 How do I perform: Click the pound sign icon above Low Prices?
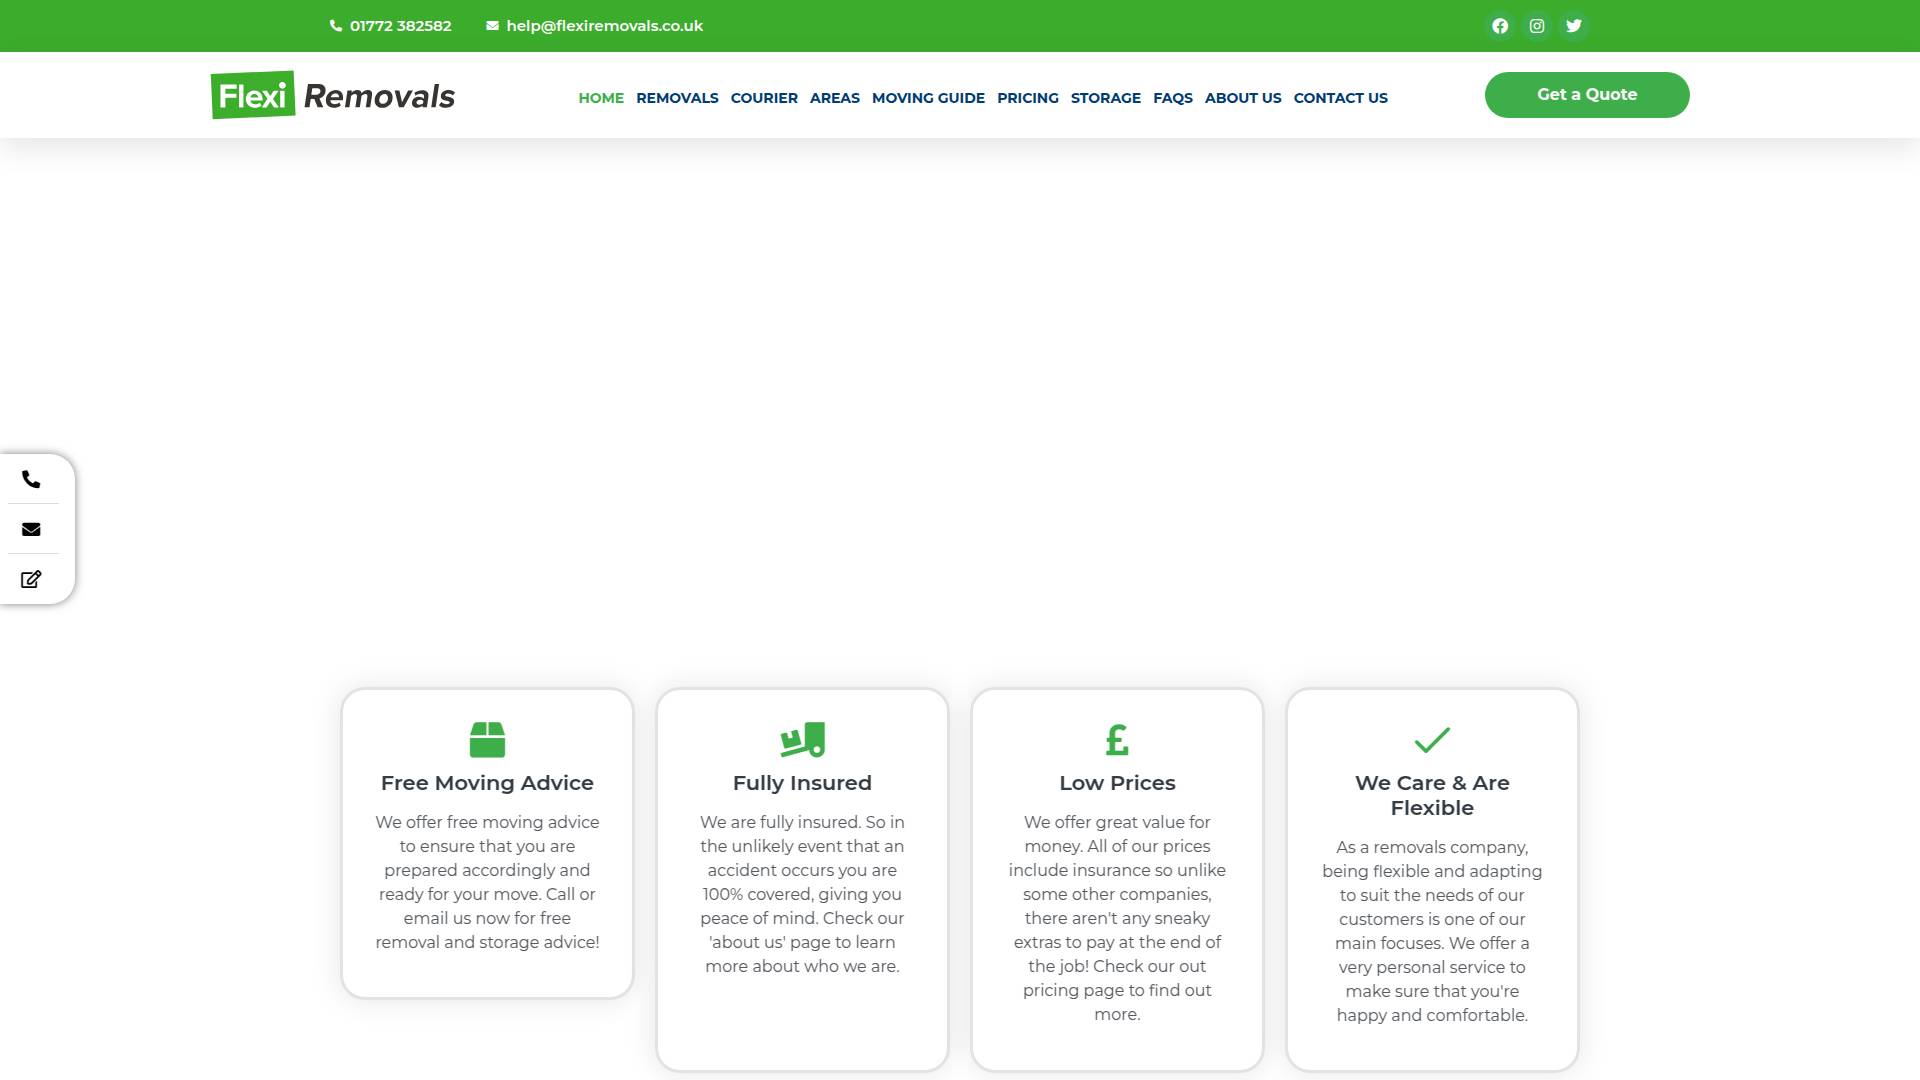[x=1117, y=740]
